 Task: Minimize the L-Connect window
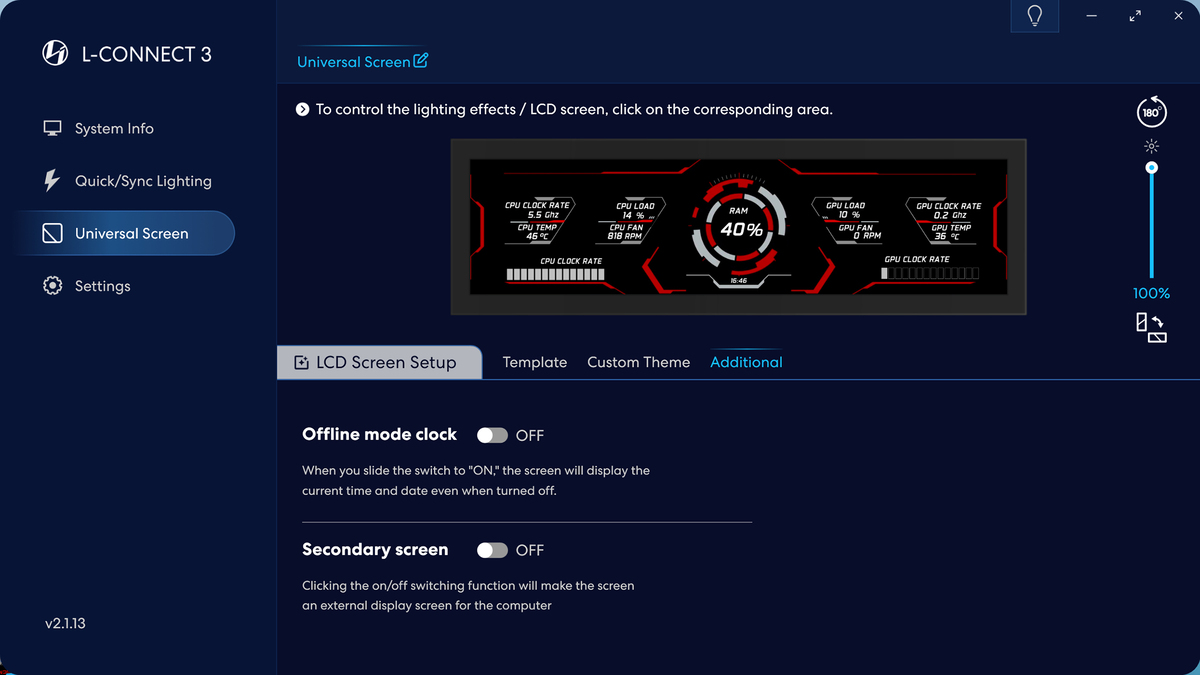click(x=1091, y=16)
